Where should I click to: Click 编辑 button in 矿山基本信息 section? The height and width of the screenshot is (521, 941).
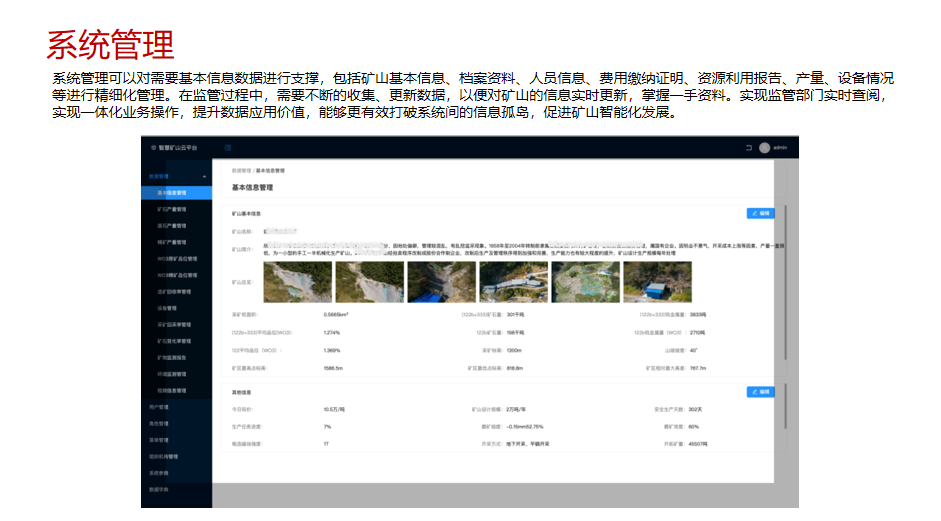(760, 213)
